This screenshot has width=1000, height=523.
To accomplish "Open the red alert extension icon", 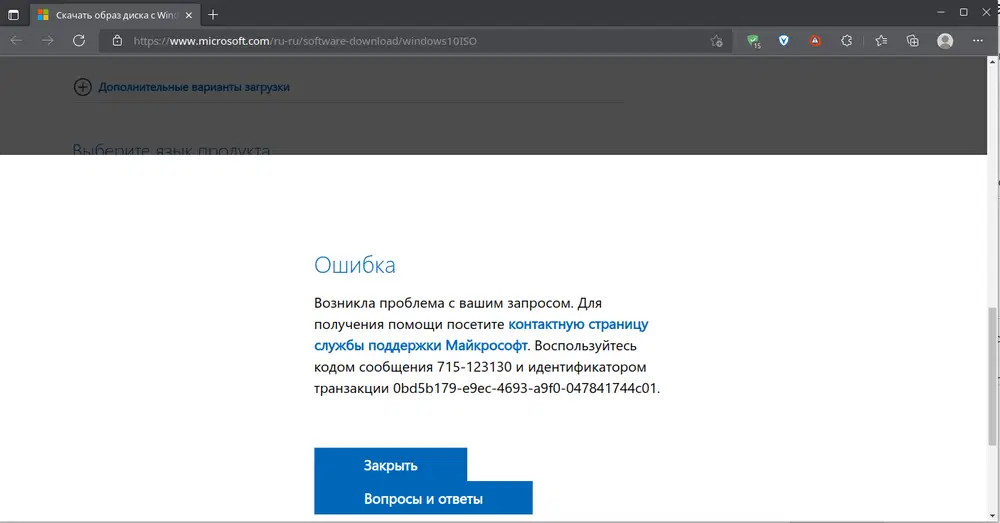I will tap(815, 41).
